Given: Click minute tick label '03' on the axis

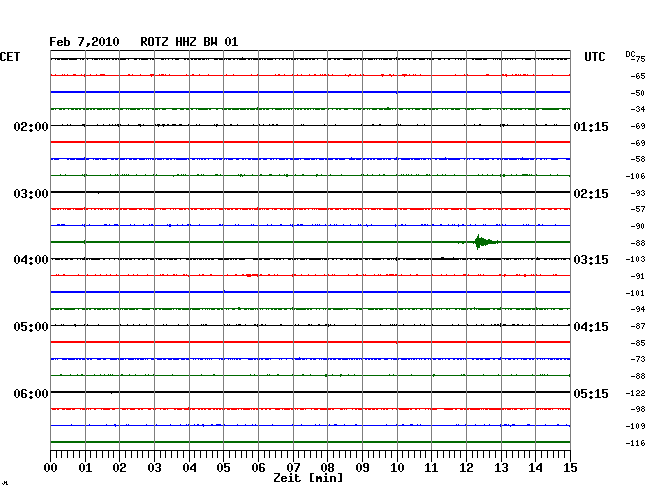Looking at the screenshot, I should click(x=154, y=468).
